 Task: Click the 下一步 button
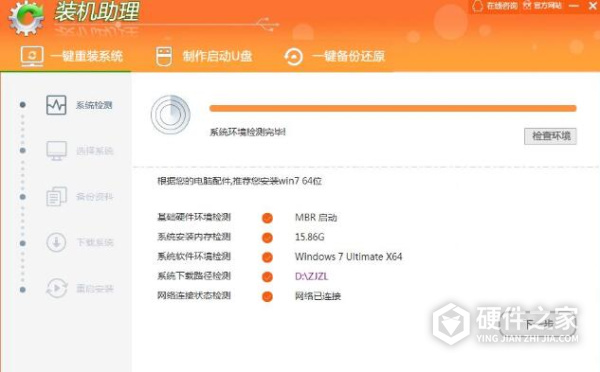[x=539, y=325]
